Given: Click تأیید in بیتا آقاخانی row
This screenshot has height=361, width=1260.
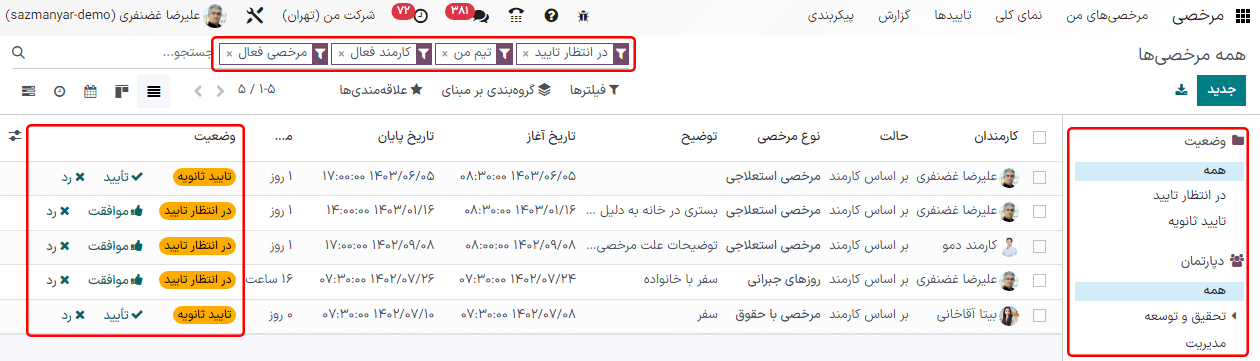Looking at the screenshot, I should pyautogui.click(x=123, y=315).
